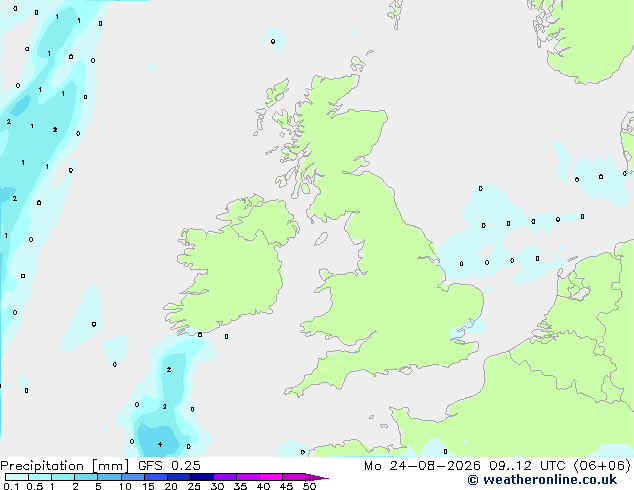
Task: Click the 30–35 mm purple legend swatch
Action: click(x=225, y=477)
